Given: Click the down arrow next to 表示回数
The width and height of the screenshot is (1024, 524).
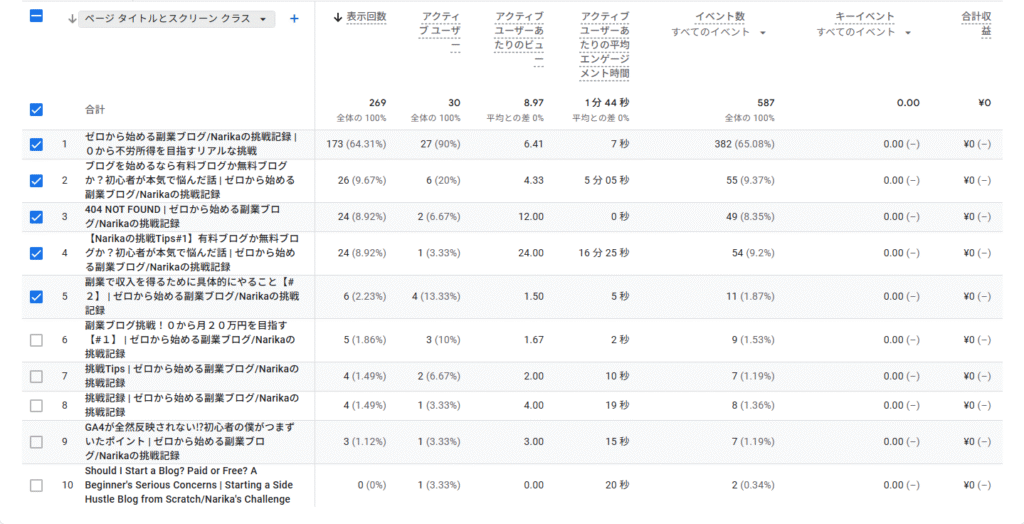Looking at the screenshot, I should tap(339, 17).
